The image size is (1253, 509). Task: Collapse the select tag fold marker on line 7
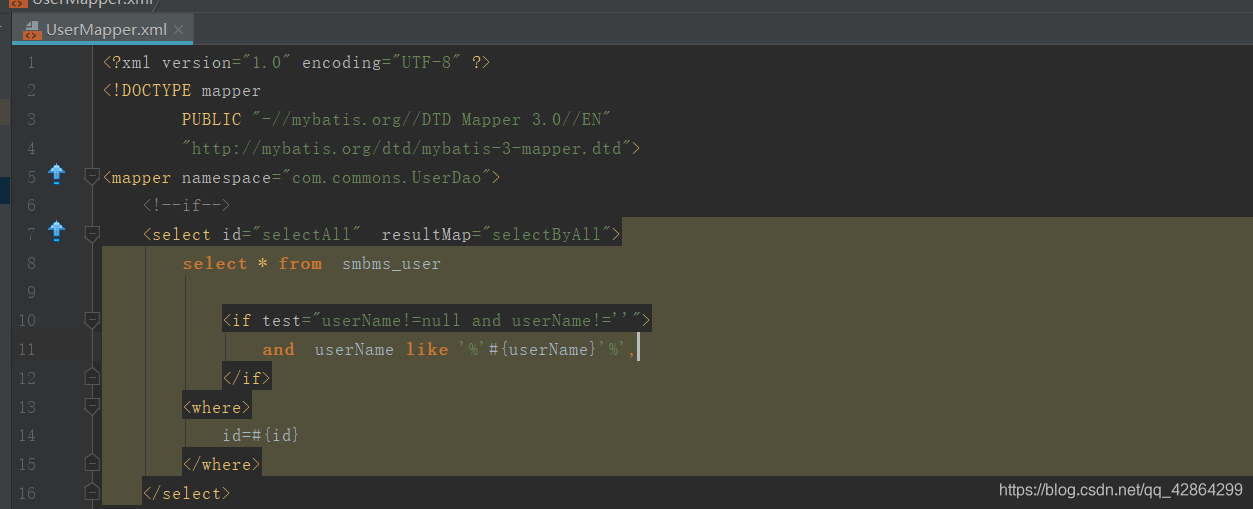pos(92,234)
